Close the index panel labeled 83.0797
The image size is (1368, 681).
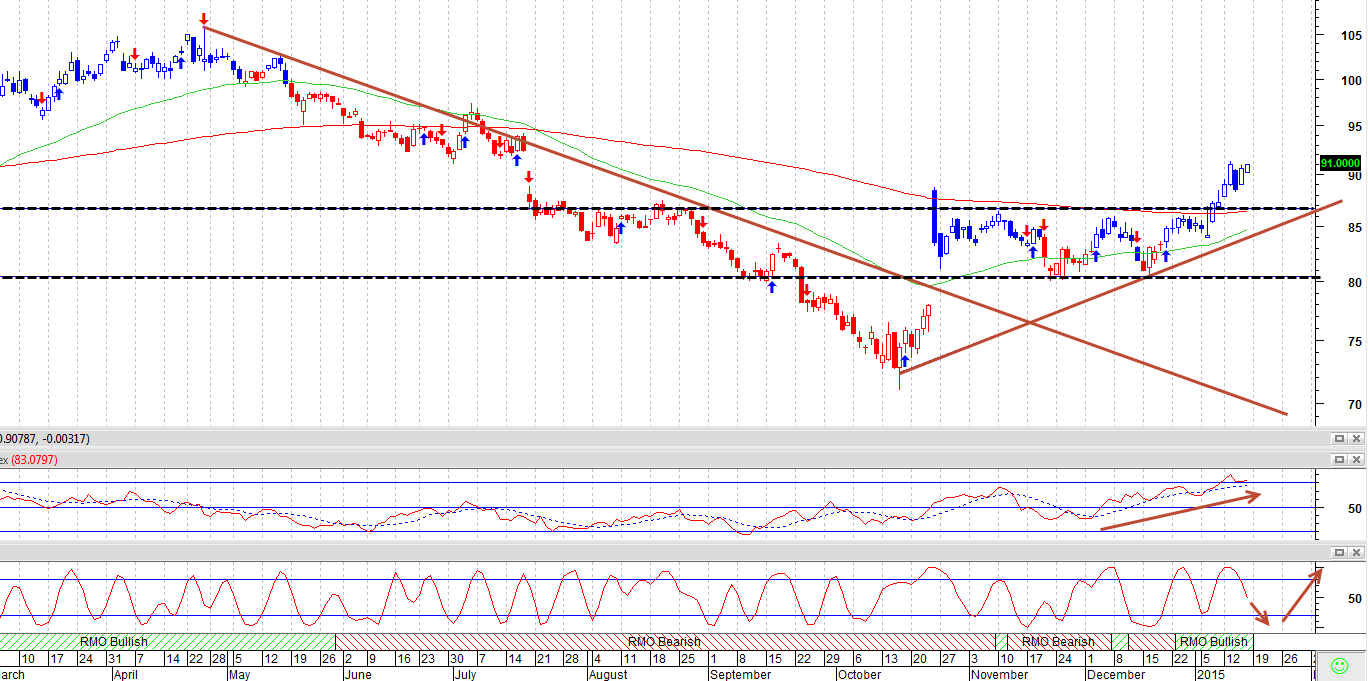[1356, 459]
